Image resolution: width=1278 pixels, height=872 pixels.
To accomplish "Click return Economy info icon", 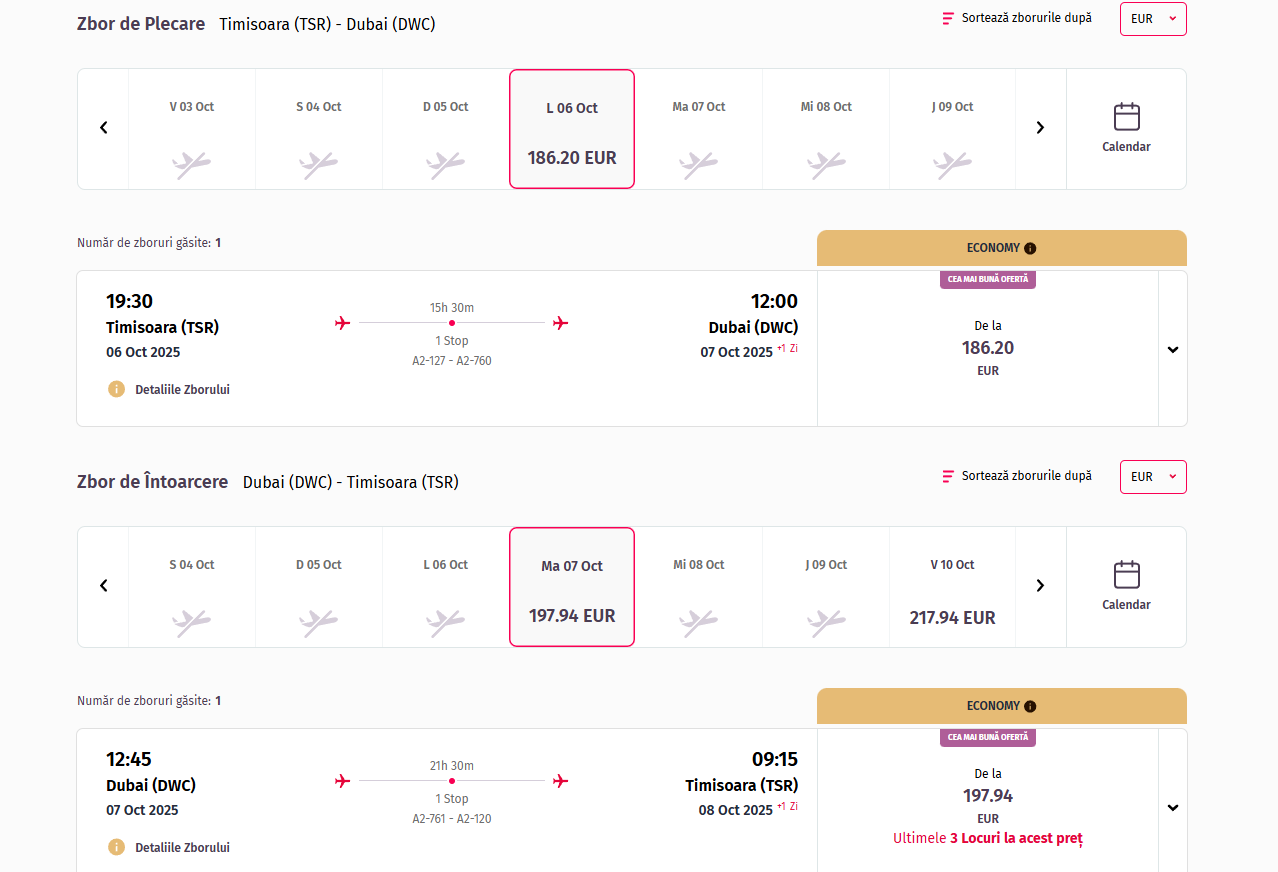I will [1030, 707].
